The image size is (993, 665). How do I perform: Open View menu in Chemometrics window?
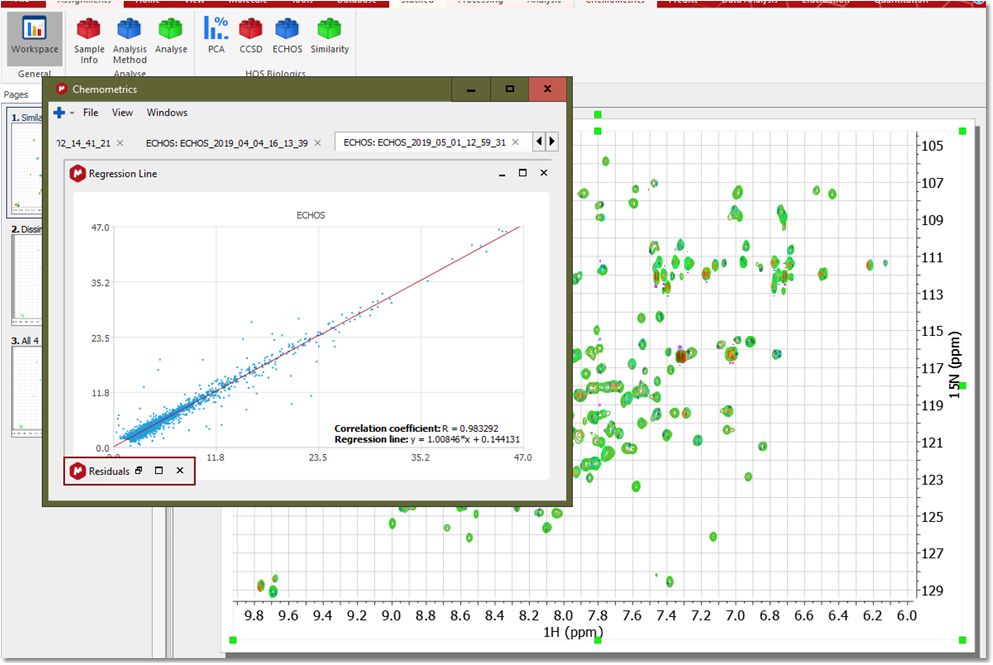[122, 112]
